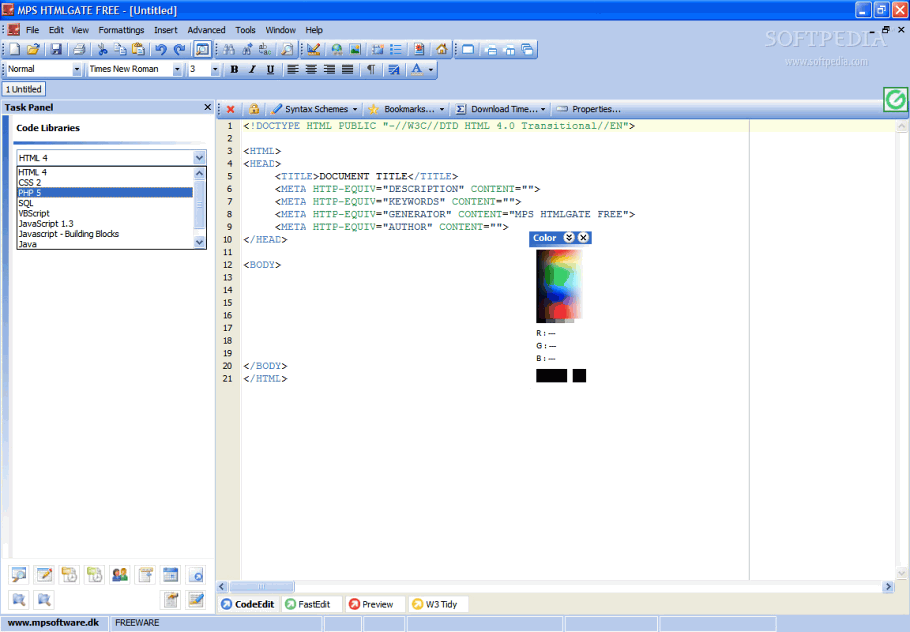Toggle underline formatting

point(270,69)
